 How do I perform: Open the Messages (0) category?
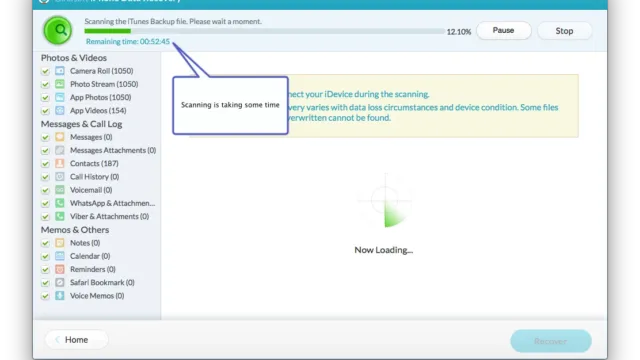[x=91, y=137]
